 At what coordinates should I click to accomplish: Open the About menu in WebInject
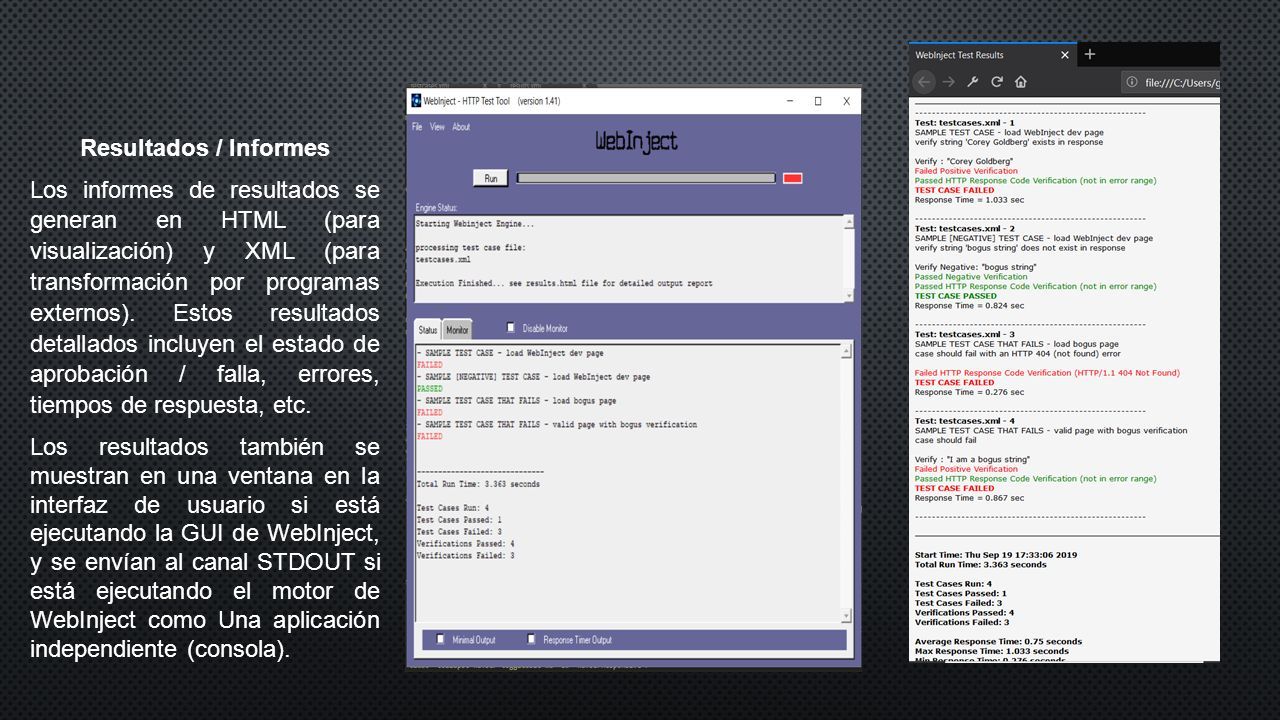click(461, 127)
